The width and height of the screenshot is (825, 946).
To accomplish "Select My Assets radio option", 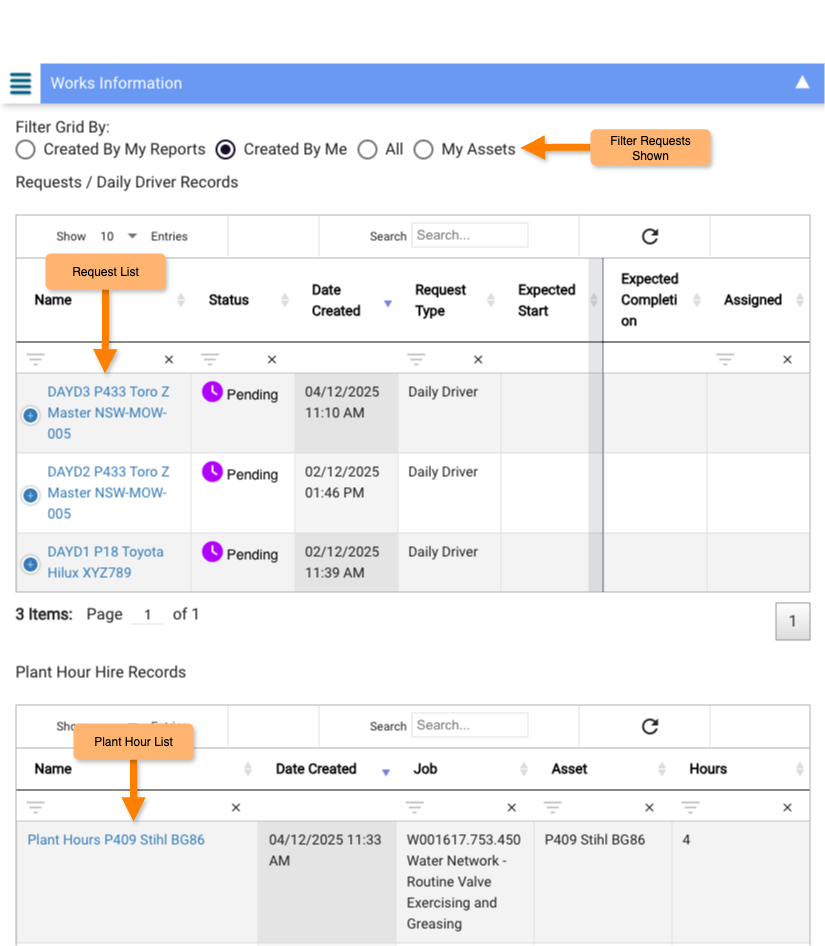I will tap(424, 149).
